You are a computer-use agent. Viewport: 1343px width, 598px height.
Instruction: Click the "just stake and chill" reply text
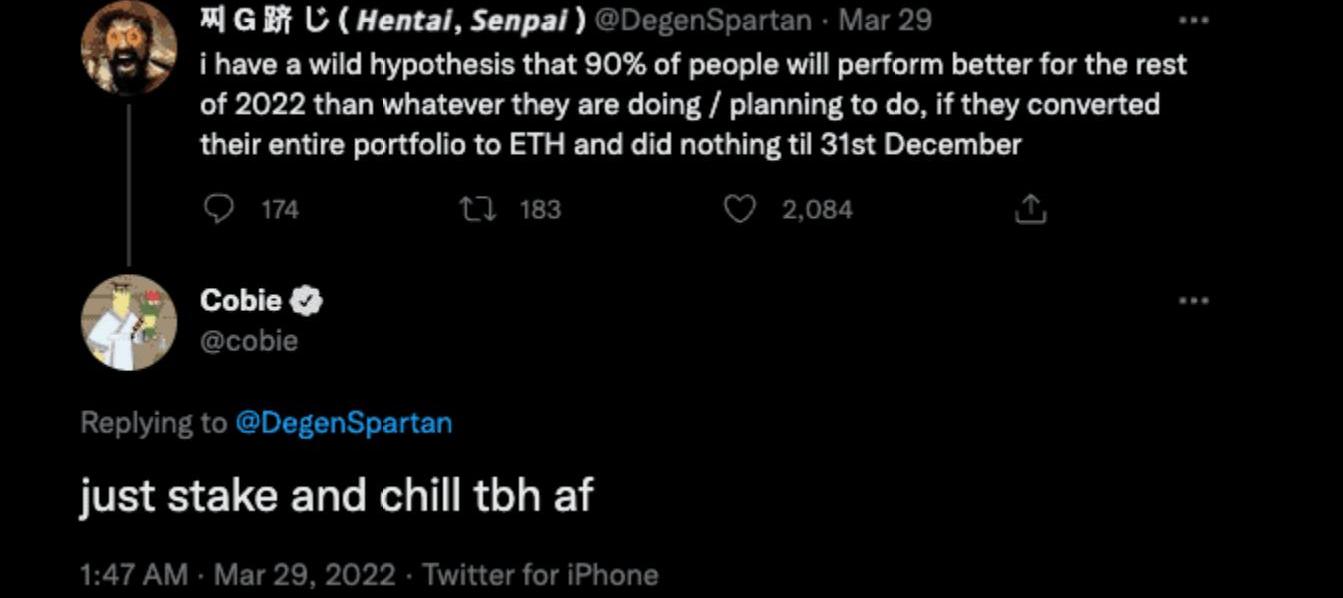(336, 496)
